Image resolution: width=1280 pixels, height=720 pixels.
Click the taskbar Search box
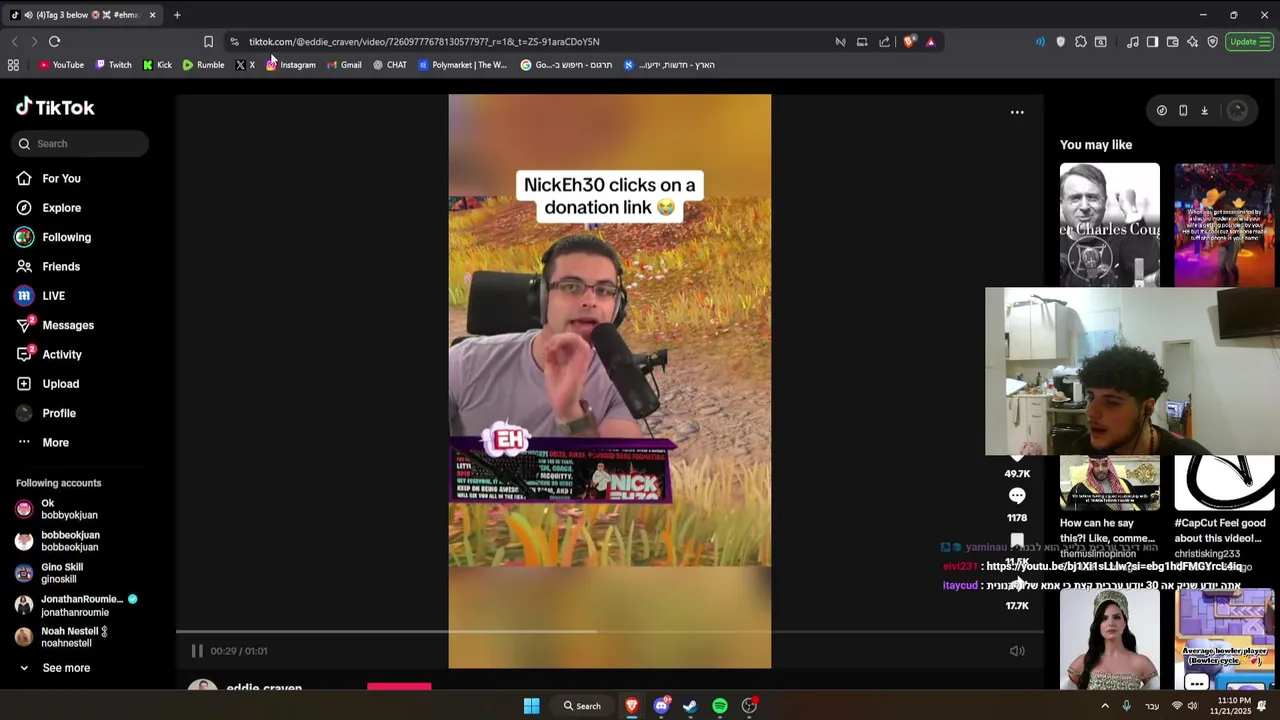point(582,706)
